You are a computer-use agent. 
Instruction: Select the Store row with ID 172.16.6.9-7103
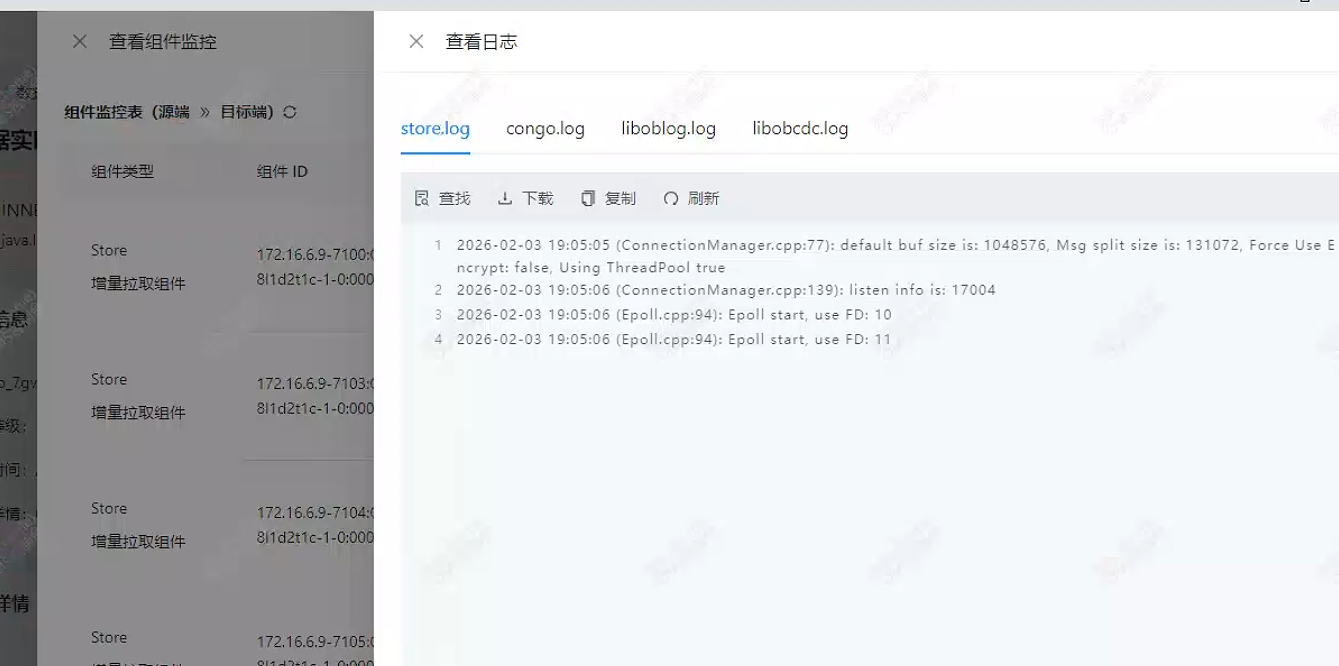[x=200, y=396]
